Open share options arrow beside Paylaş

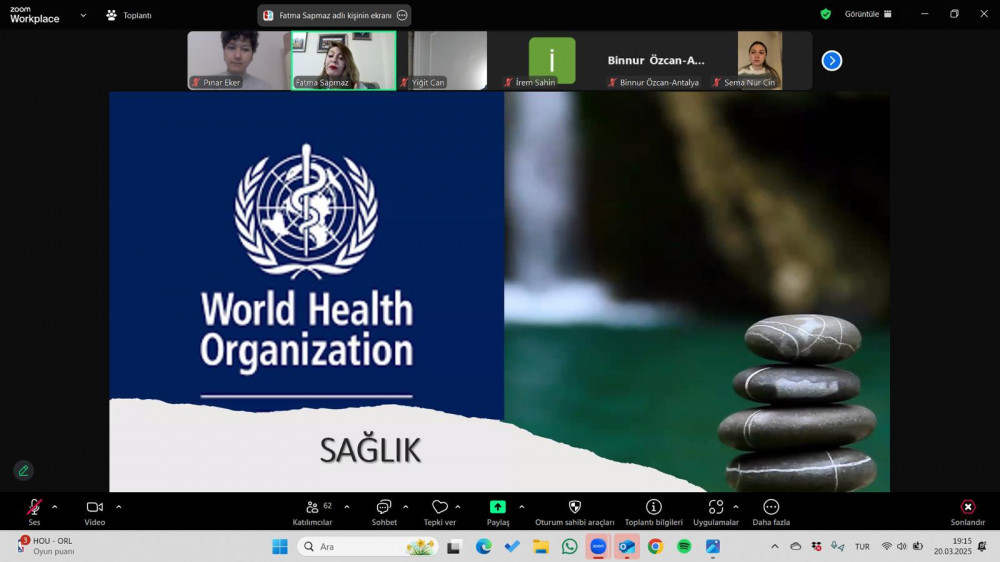[x=522, y=507]
